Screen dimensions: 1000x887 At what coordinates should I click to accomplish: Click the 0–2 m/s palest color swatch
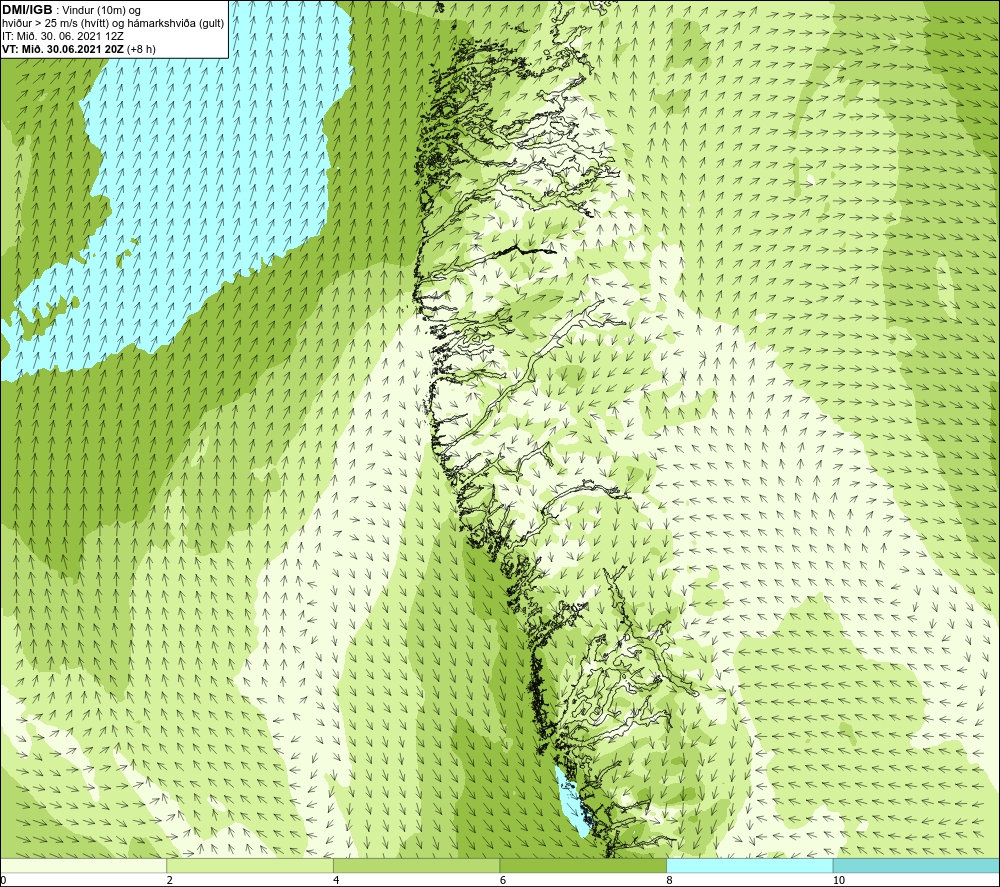(x=83, y=865)
